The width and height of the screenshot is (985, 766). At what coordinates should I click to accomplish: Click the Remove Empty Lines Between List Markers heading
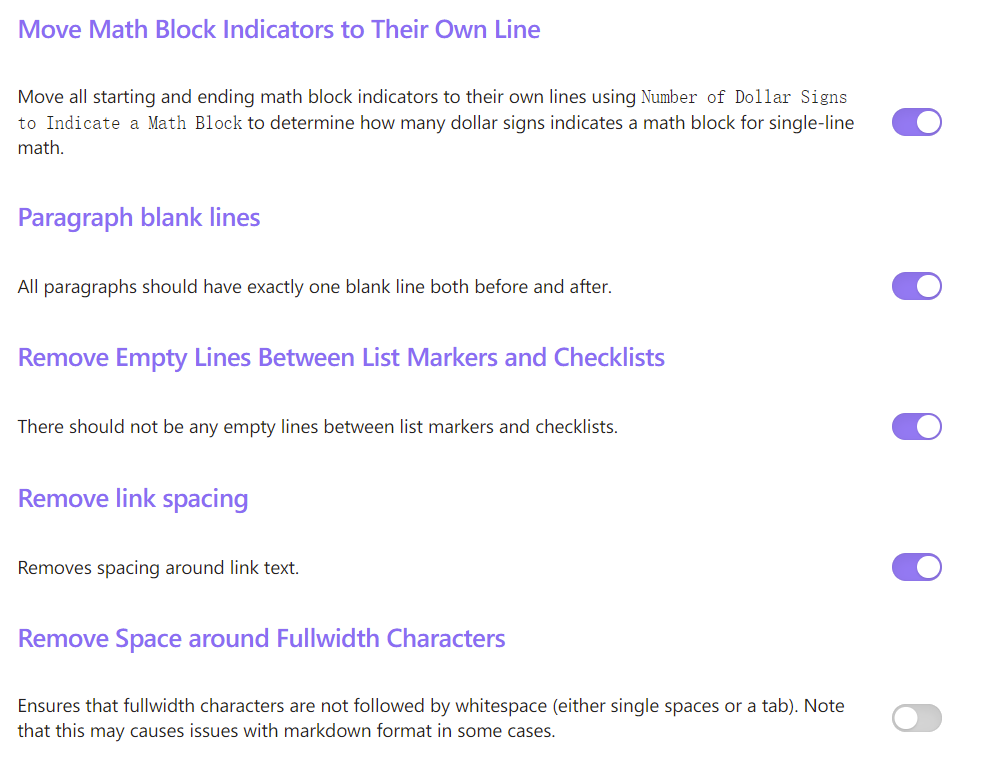click(x=341, y=357)
